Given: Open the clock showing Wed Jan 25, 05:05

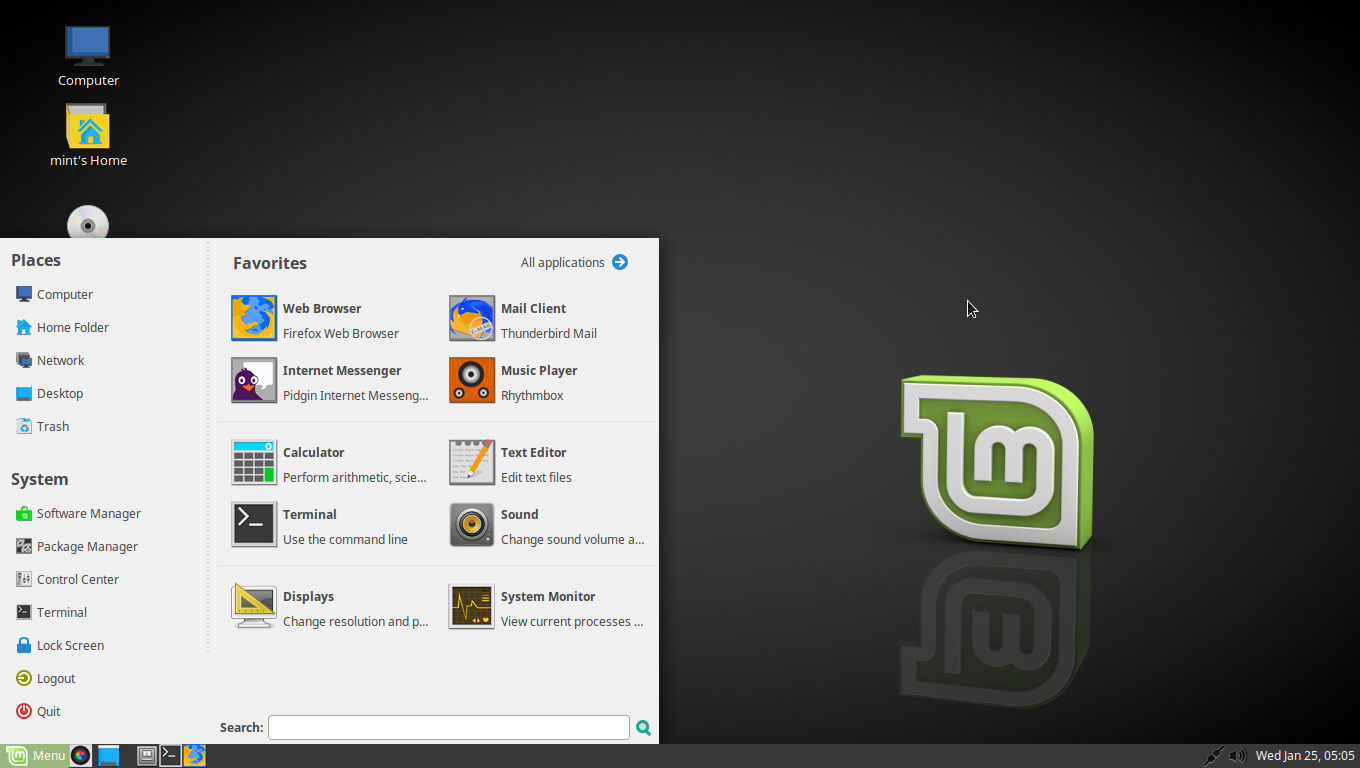Looking at the screenshot, I should tap(1305, 756).
